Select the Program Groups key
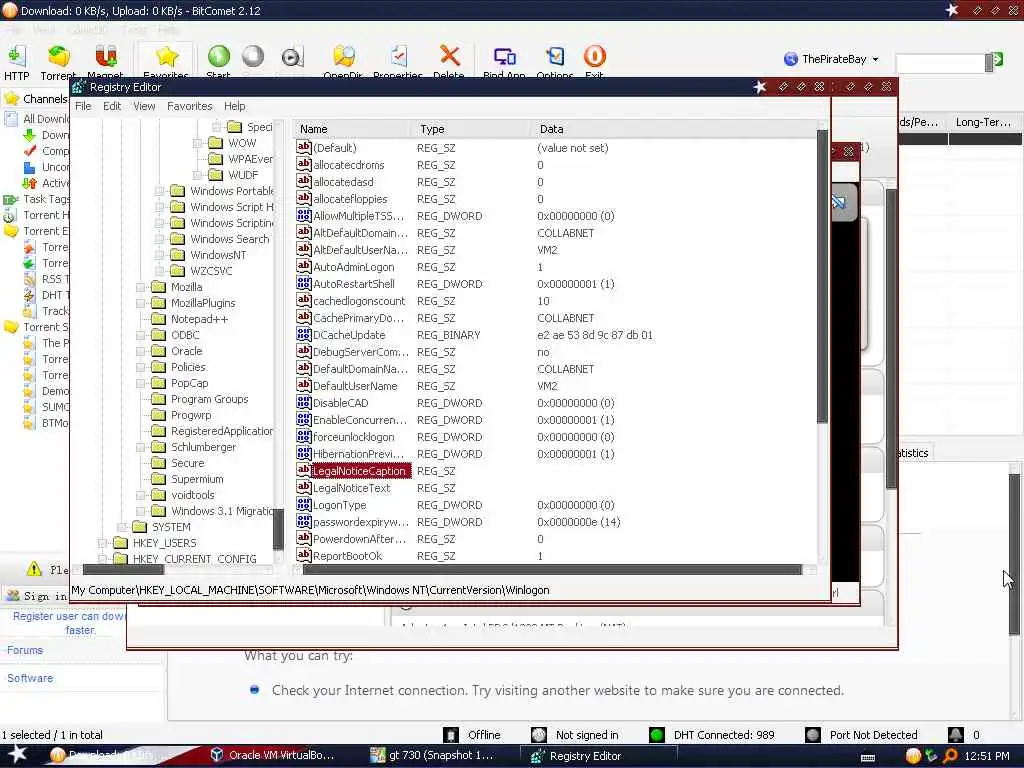This screenshot has height=768, width=1024. [x=209, y=399]
